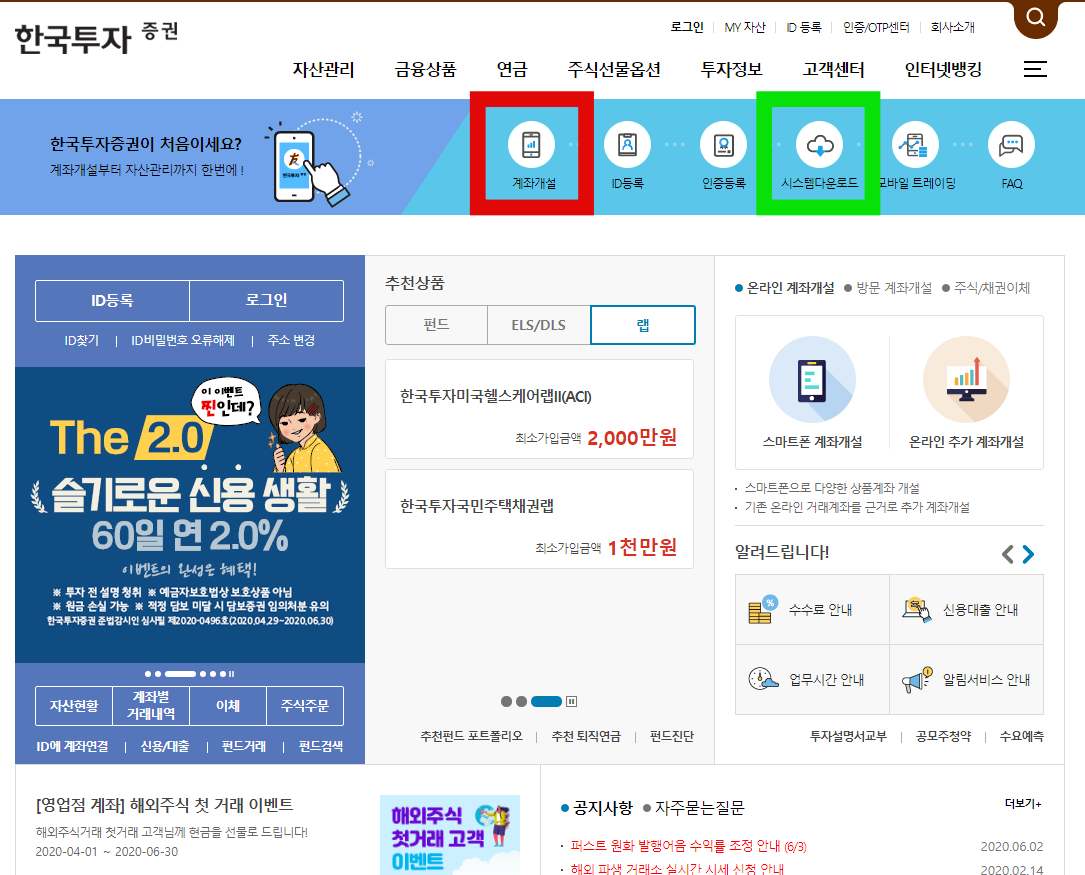The width and height of the screenshot is (1085, 875).
Task: Click the 추천펀드 포트폴리오 link
Action: [x=471, y=736]
